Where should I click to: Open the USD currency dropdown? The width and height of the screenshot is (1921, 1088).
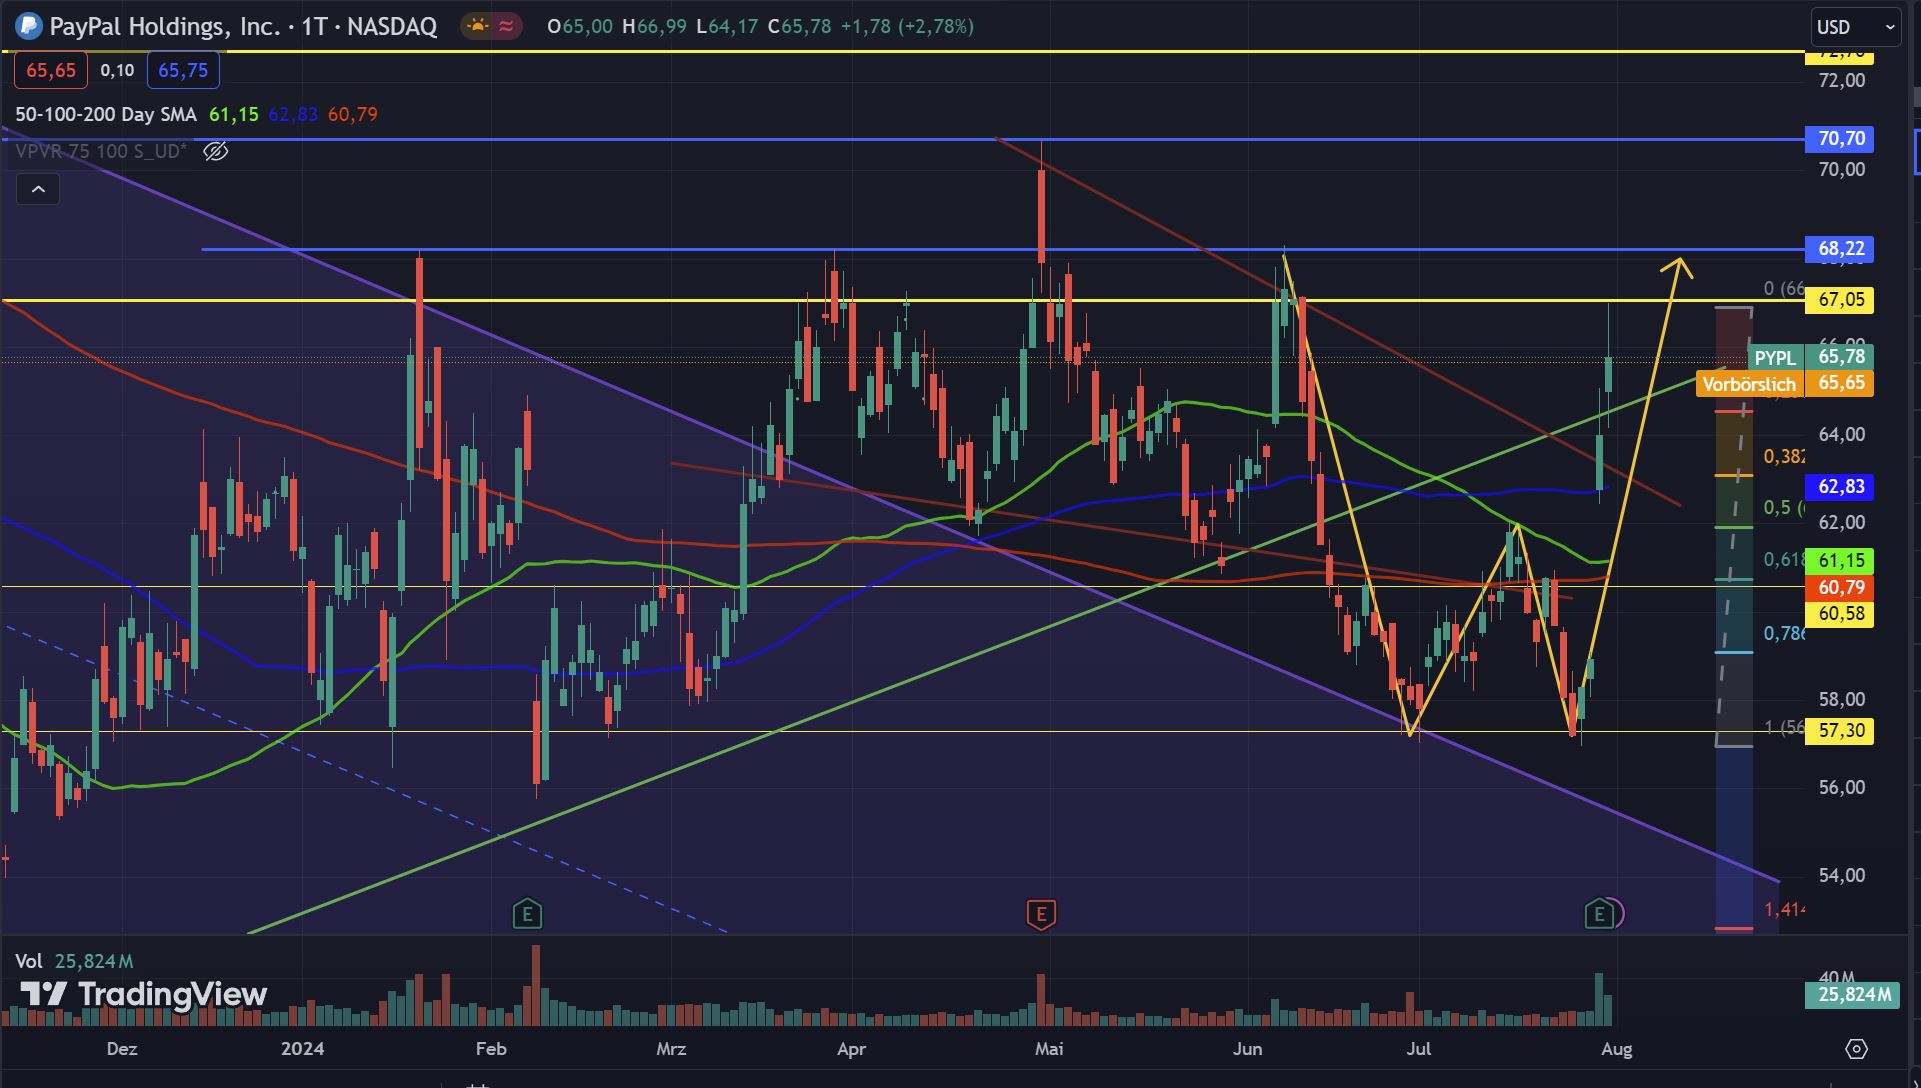coord(1855,27)
